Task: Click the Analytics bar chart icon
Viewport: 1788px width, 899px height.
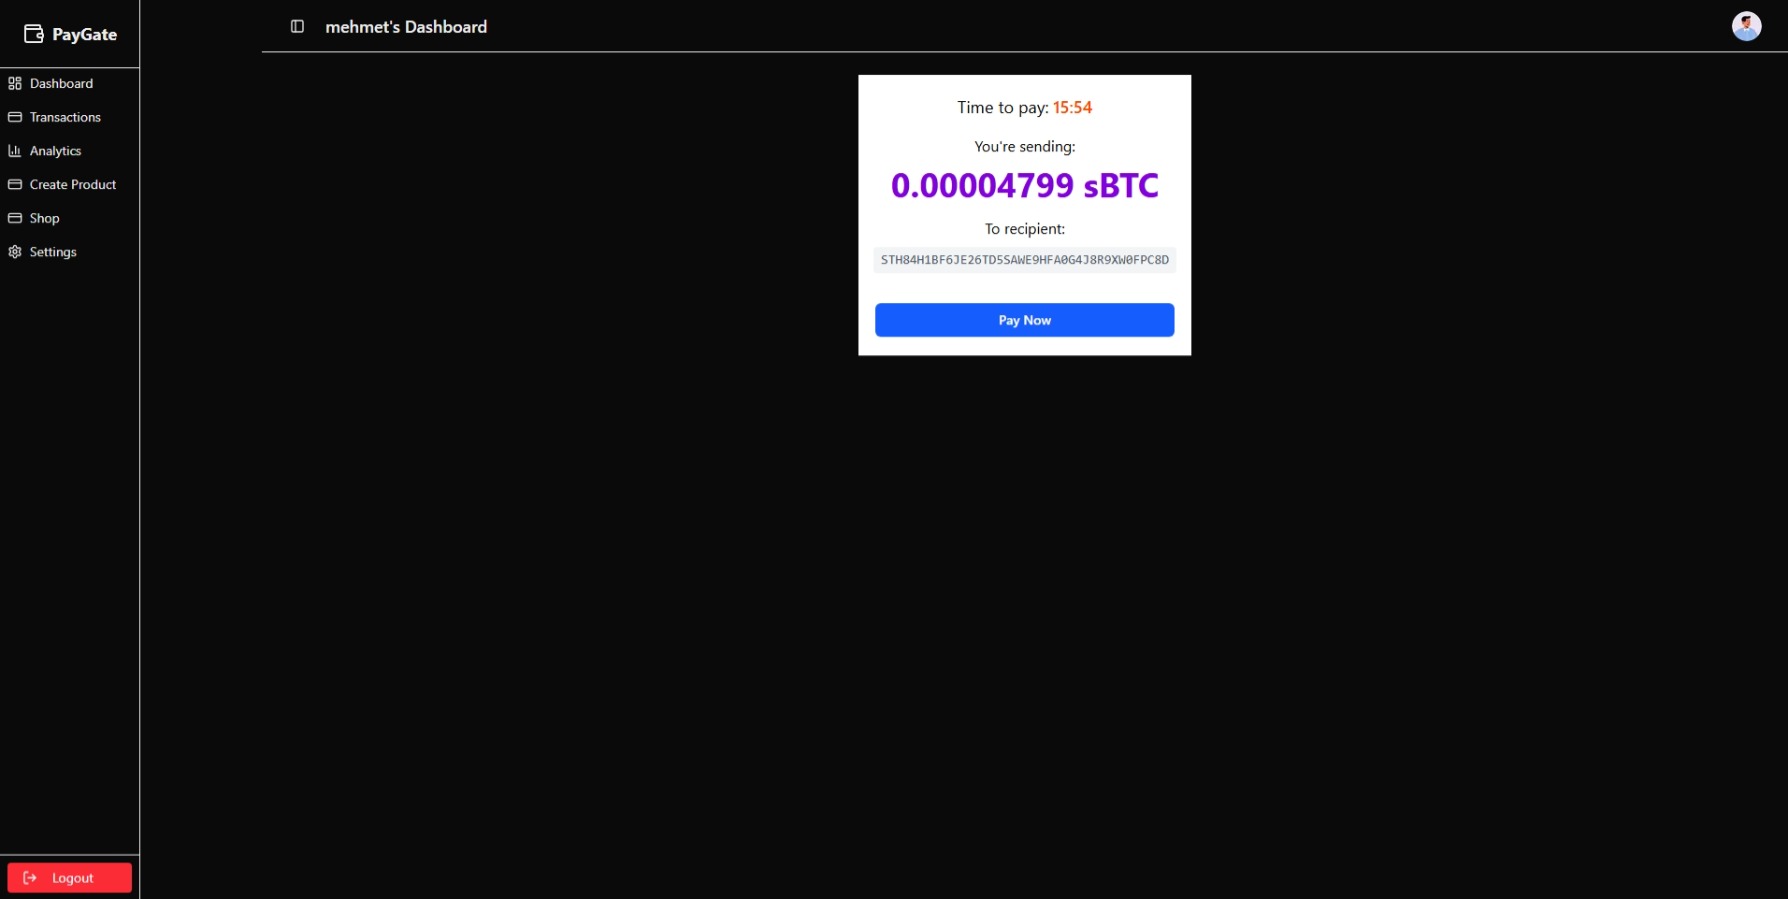Action: coord(15,151)
